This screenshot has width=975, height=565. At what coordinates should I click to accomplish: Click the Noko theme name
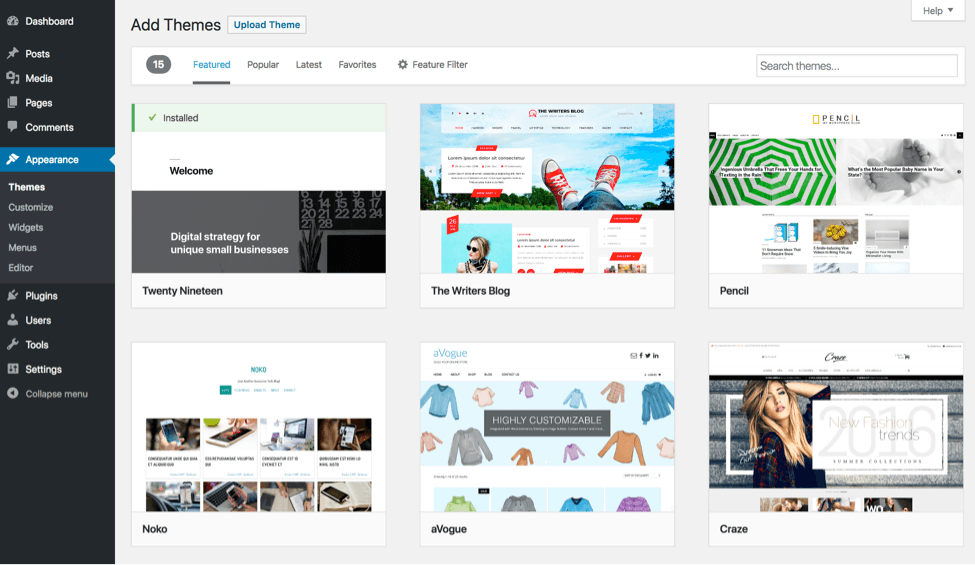154,529
